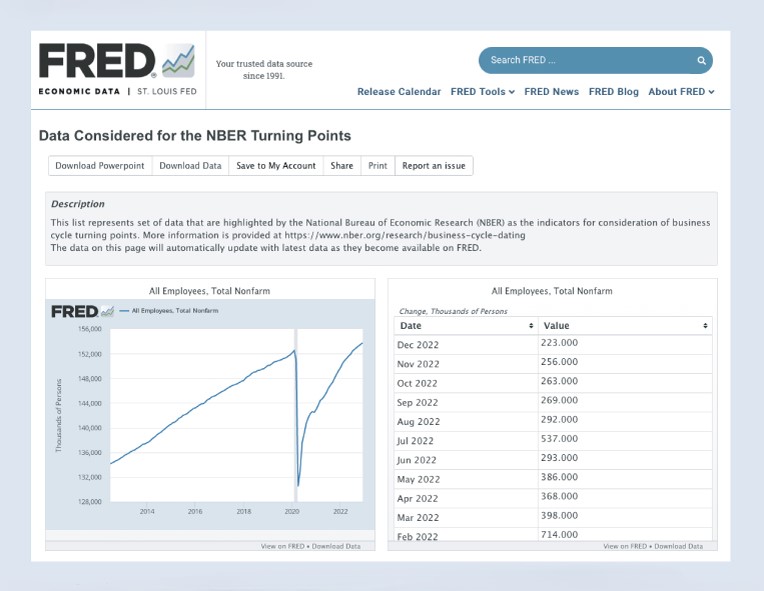Click the value 256.000
Image resolution: width=764 pixels, height=591 pixels.
(x=559, y=362)
